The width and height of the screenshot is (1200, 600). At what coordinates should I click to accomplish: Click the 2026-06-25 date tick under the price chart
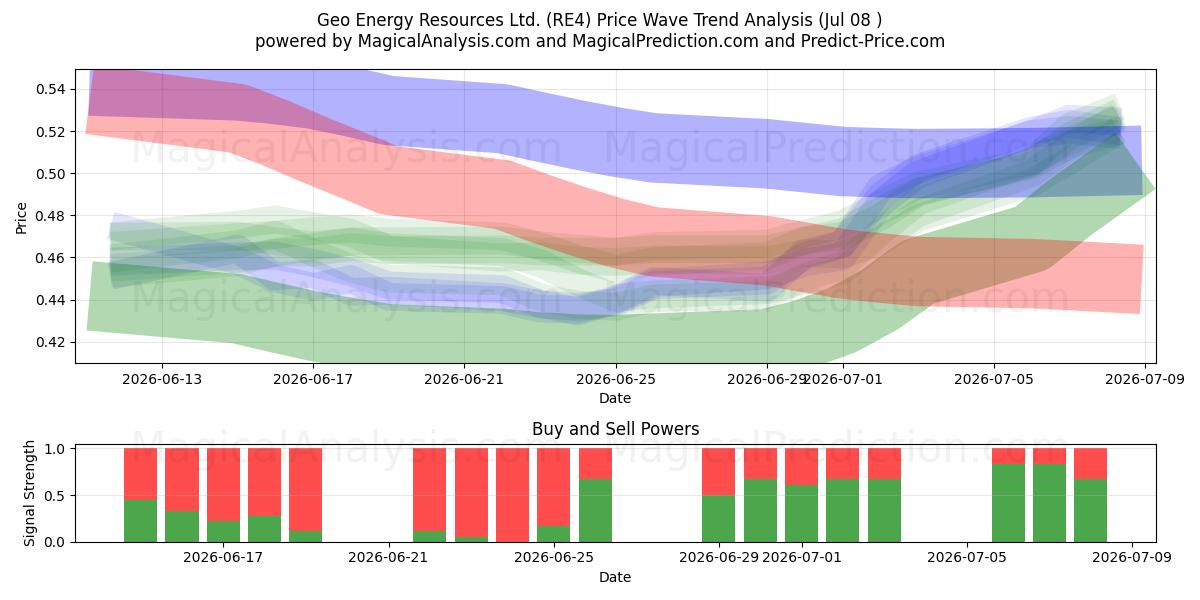click(615, 379)
